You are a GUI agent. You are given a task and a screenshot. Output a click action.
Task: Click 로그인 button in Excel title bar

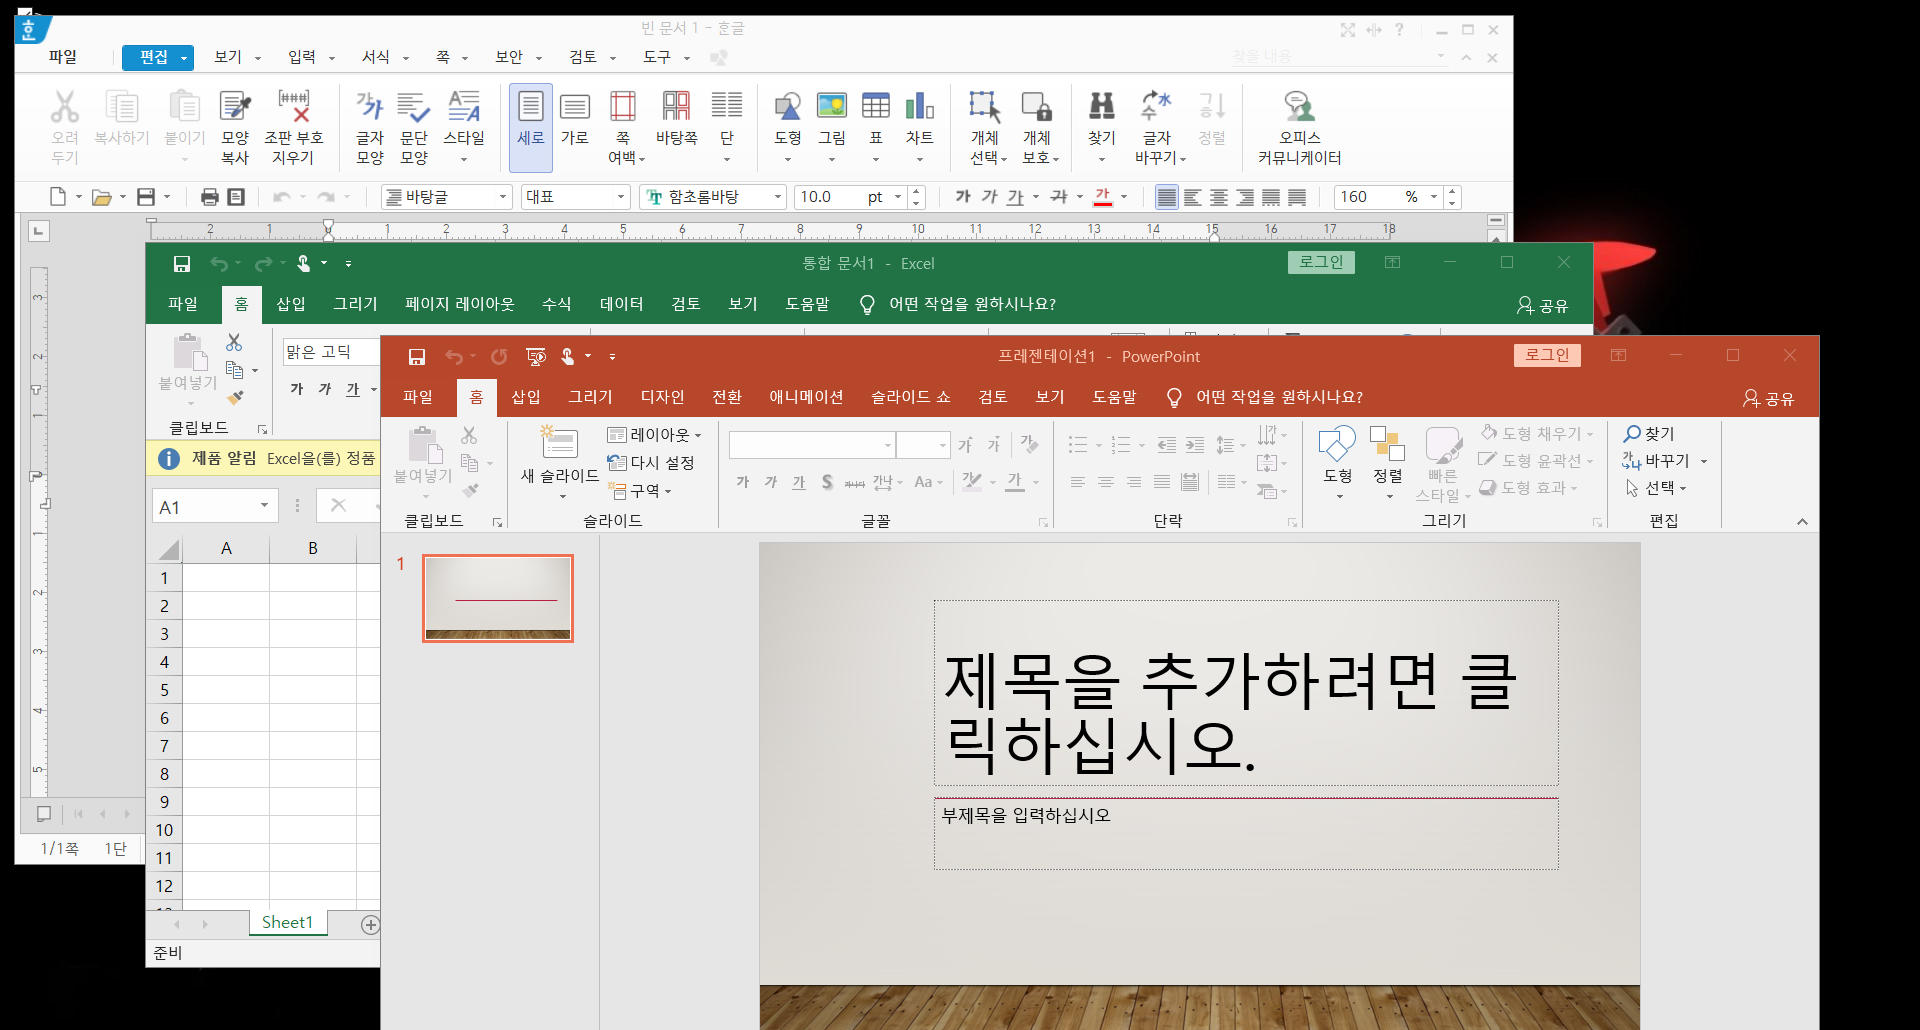tap(1321, 262)
